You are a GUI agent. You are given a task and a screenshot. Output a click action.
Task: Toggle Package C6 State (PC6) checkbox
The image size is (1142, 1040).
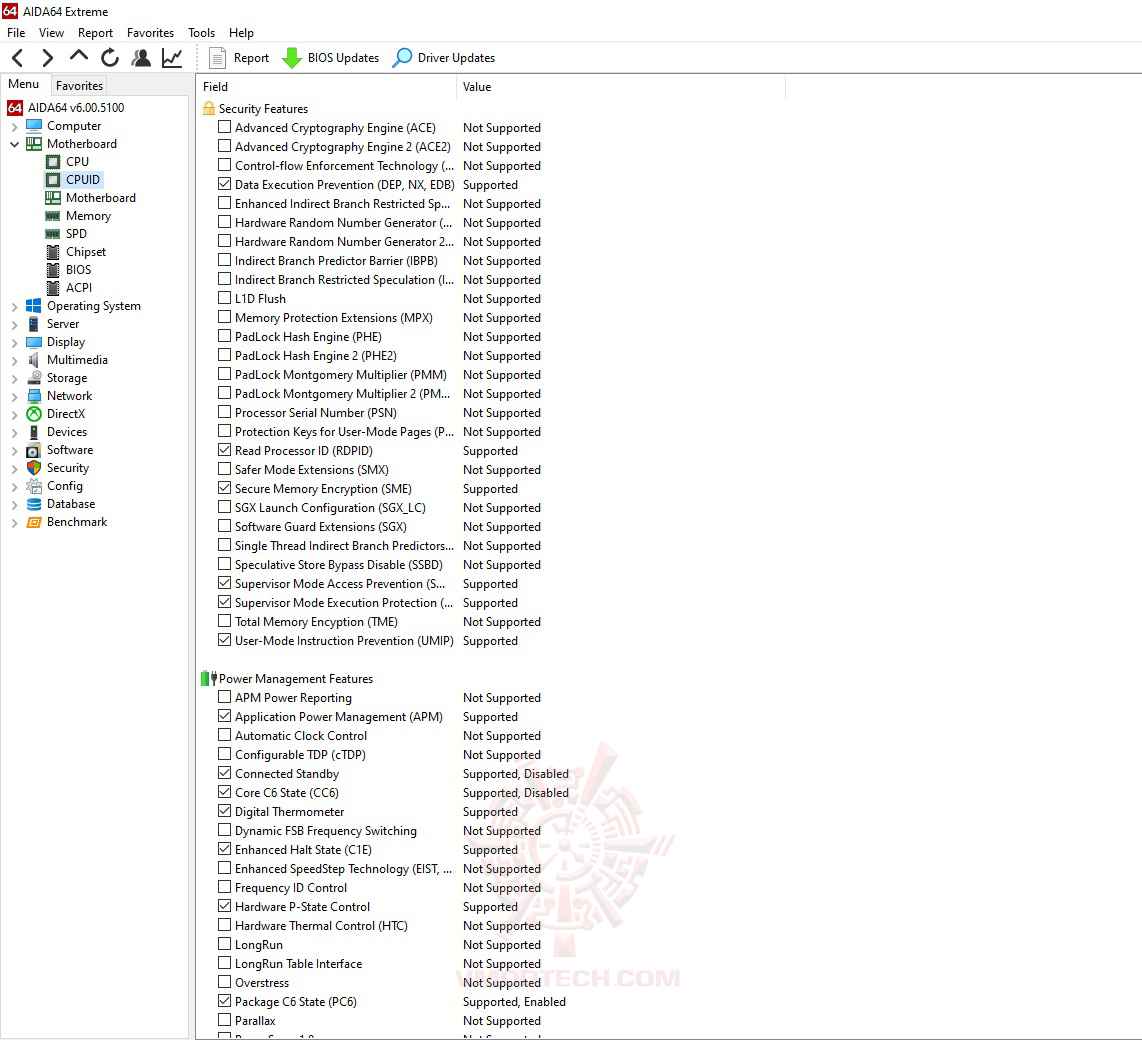point(224,1001)
